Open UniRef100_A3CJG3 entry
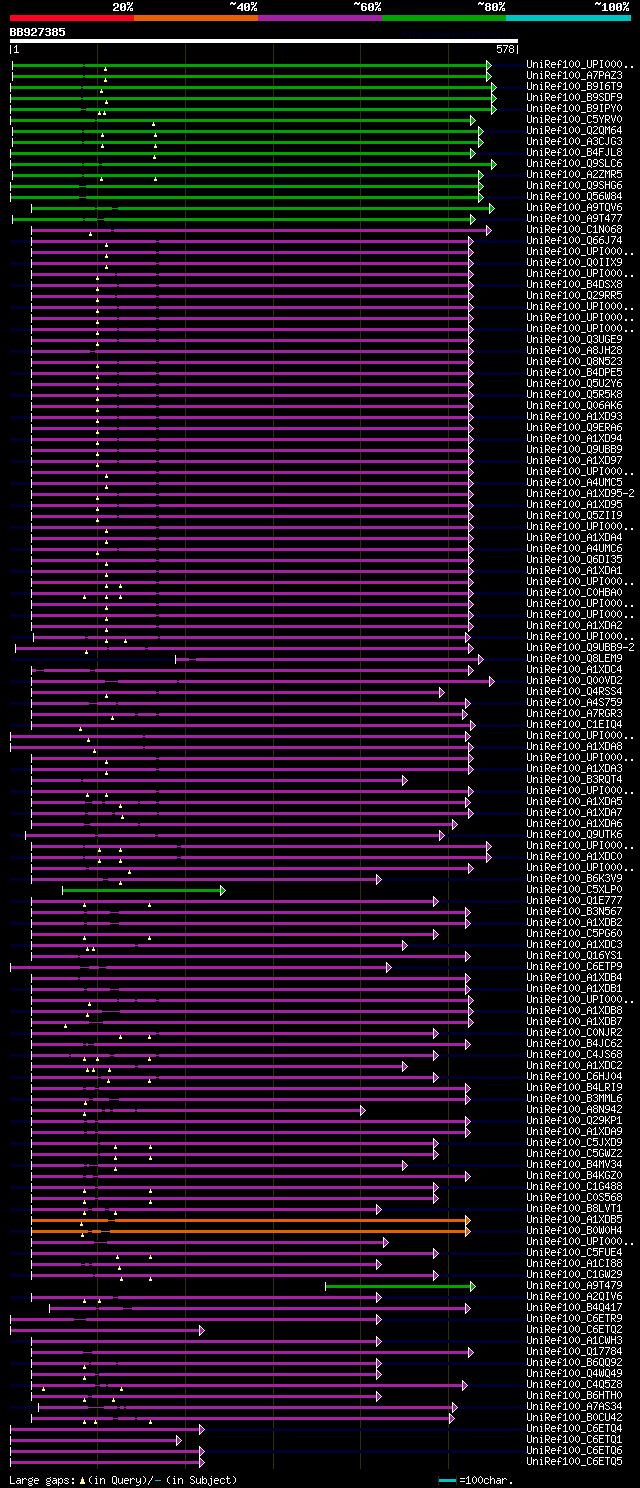This screenshot has width=640, height=1488. pyautogui.click(x=574, y=141)
